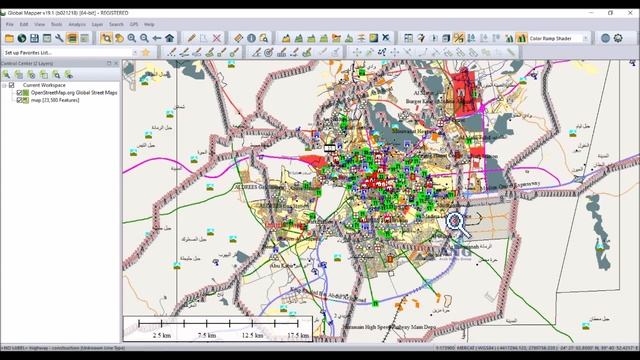Viewport: 640px width, 360px height.
Task: Enable hill shading mountains icon
Action: [521, 38]
